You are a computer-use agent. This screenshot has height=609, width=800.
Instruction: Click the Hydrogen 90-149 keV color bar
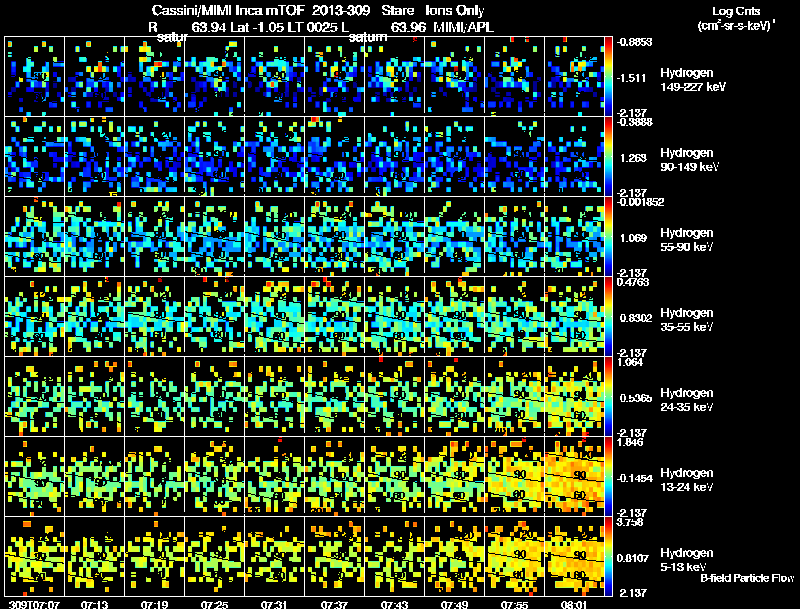[x=608, y=156]
